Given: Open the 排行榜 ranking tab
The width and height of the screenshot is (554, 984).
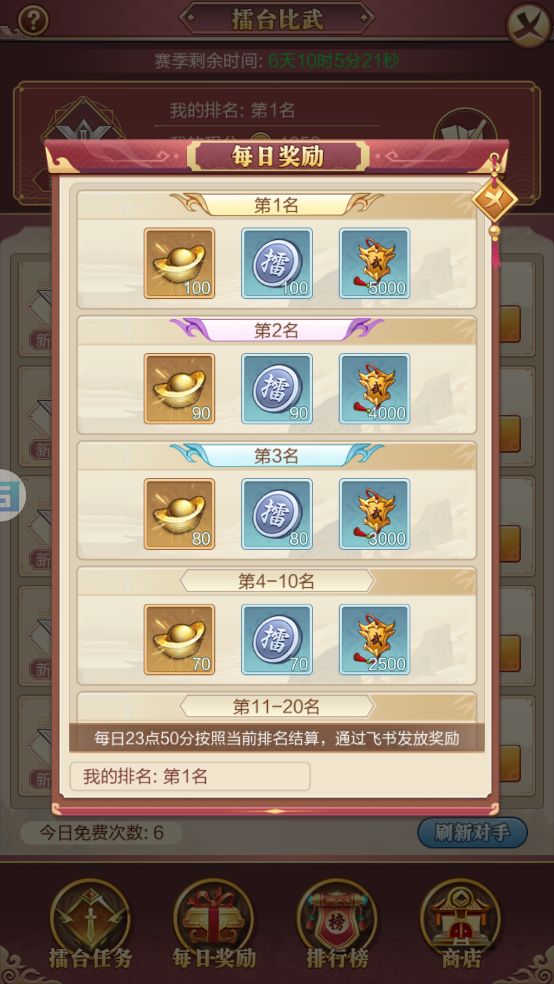Looking at the screenshot, I should pos(337,924).
